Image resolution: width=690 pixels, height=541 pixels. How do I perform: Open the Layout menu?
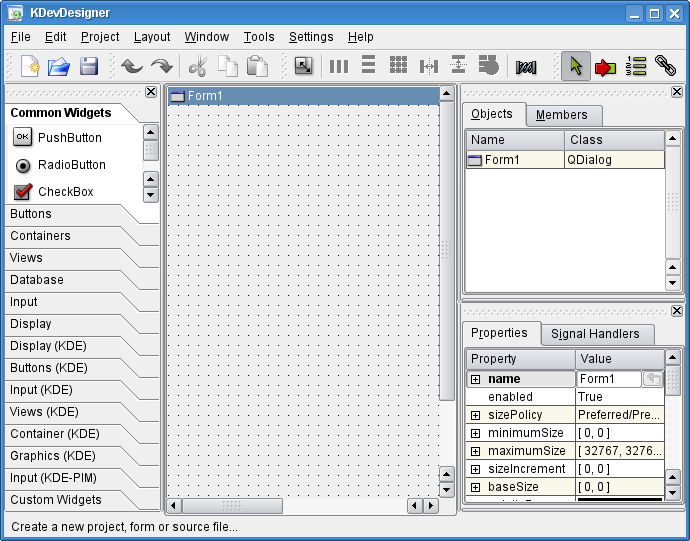pos(152,37)
